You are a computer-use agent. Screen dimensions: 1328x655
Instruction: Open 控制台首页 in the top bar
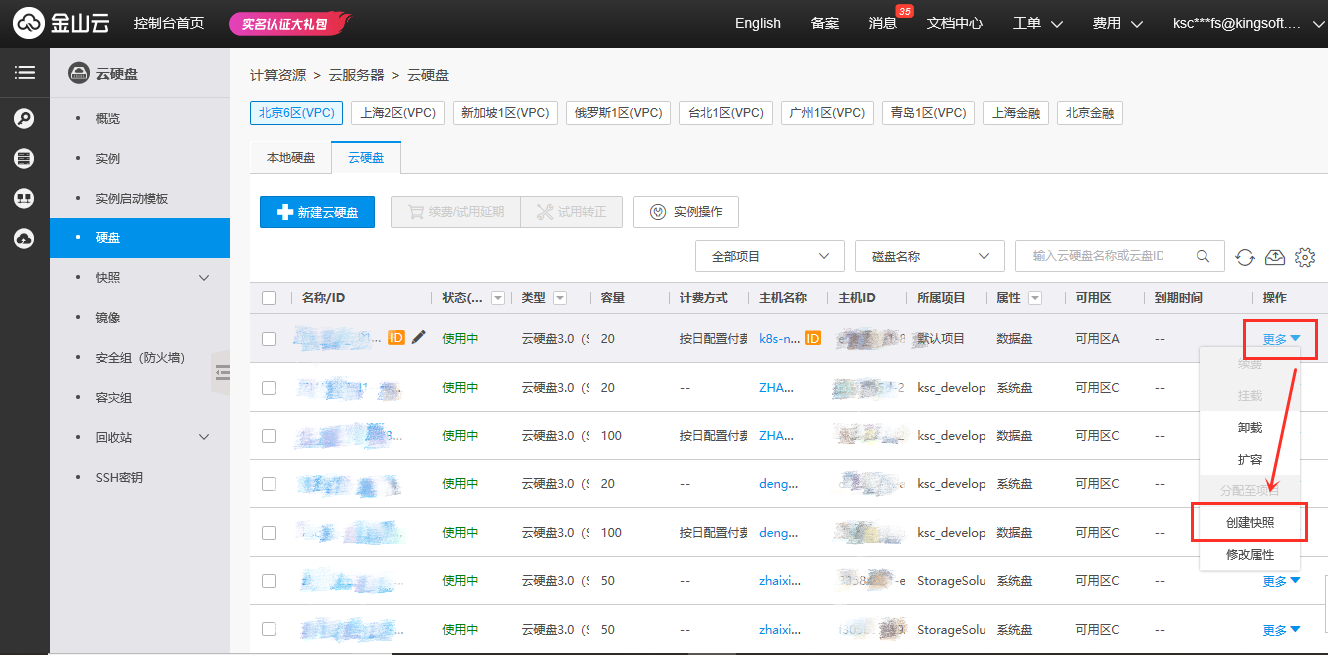[x=169, y=23]
